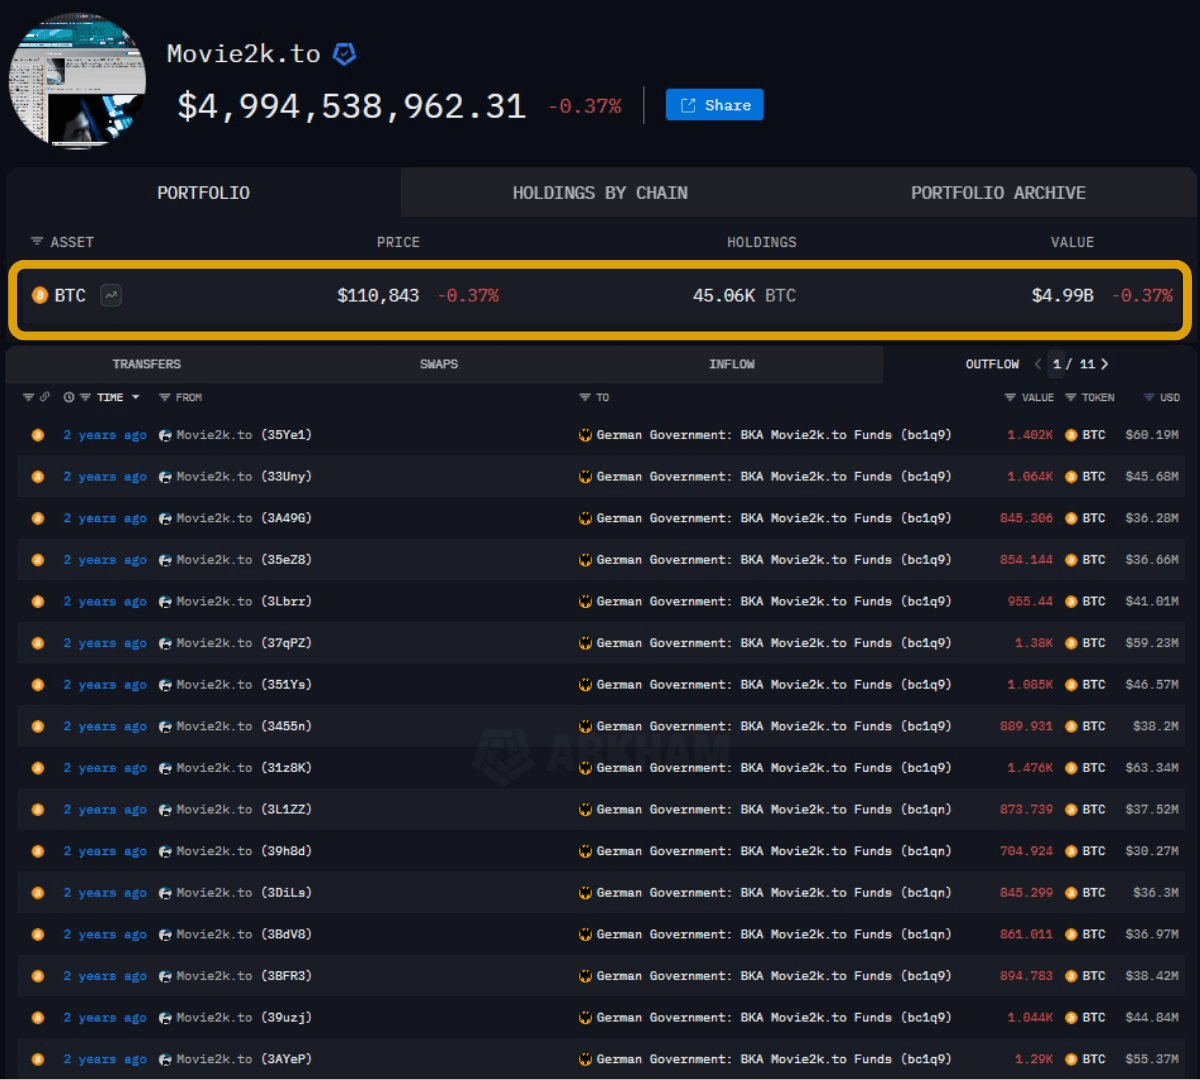Click the BTC token icon in the 3455n row
Screen dimensions: 1200x1080
pos(1071,727)
